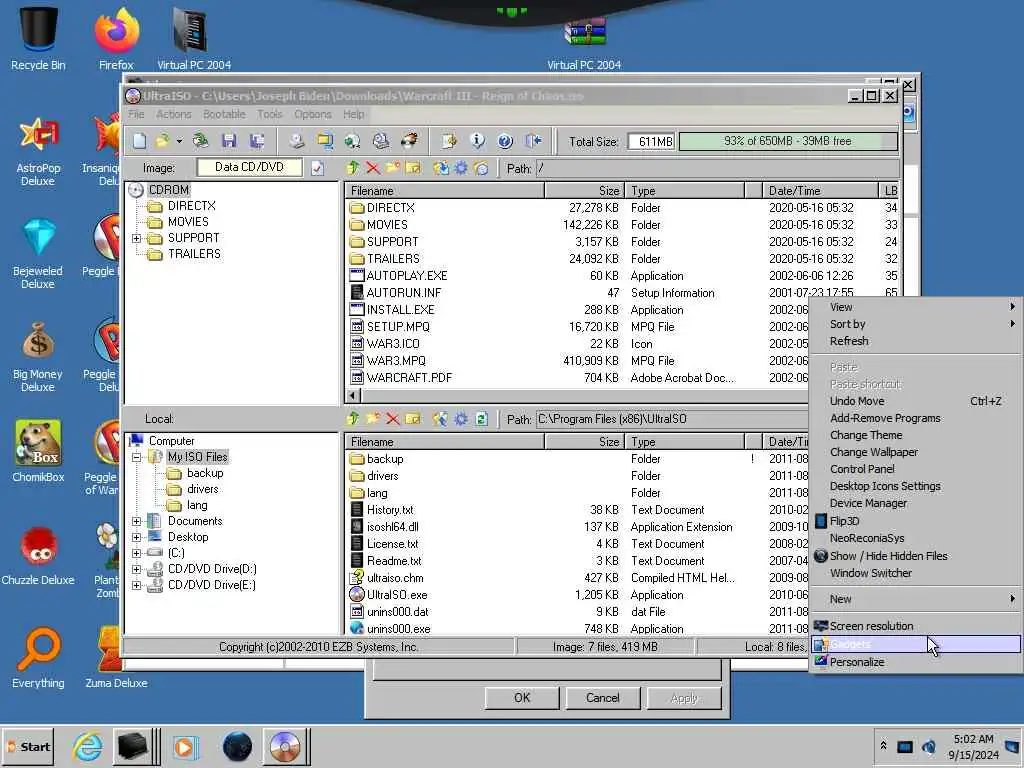Open the Sort by submenu

[x=916, y=324]
